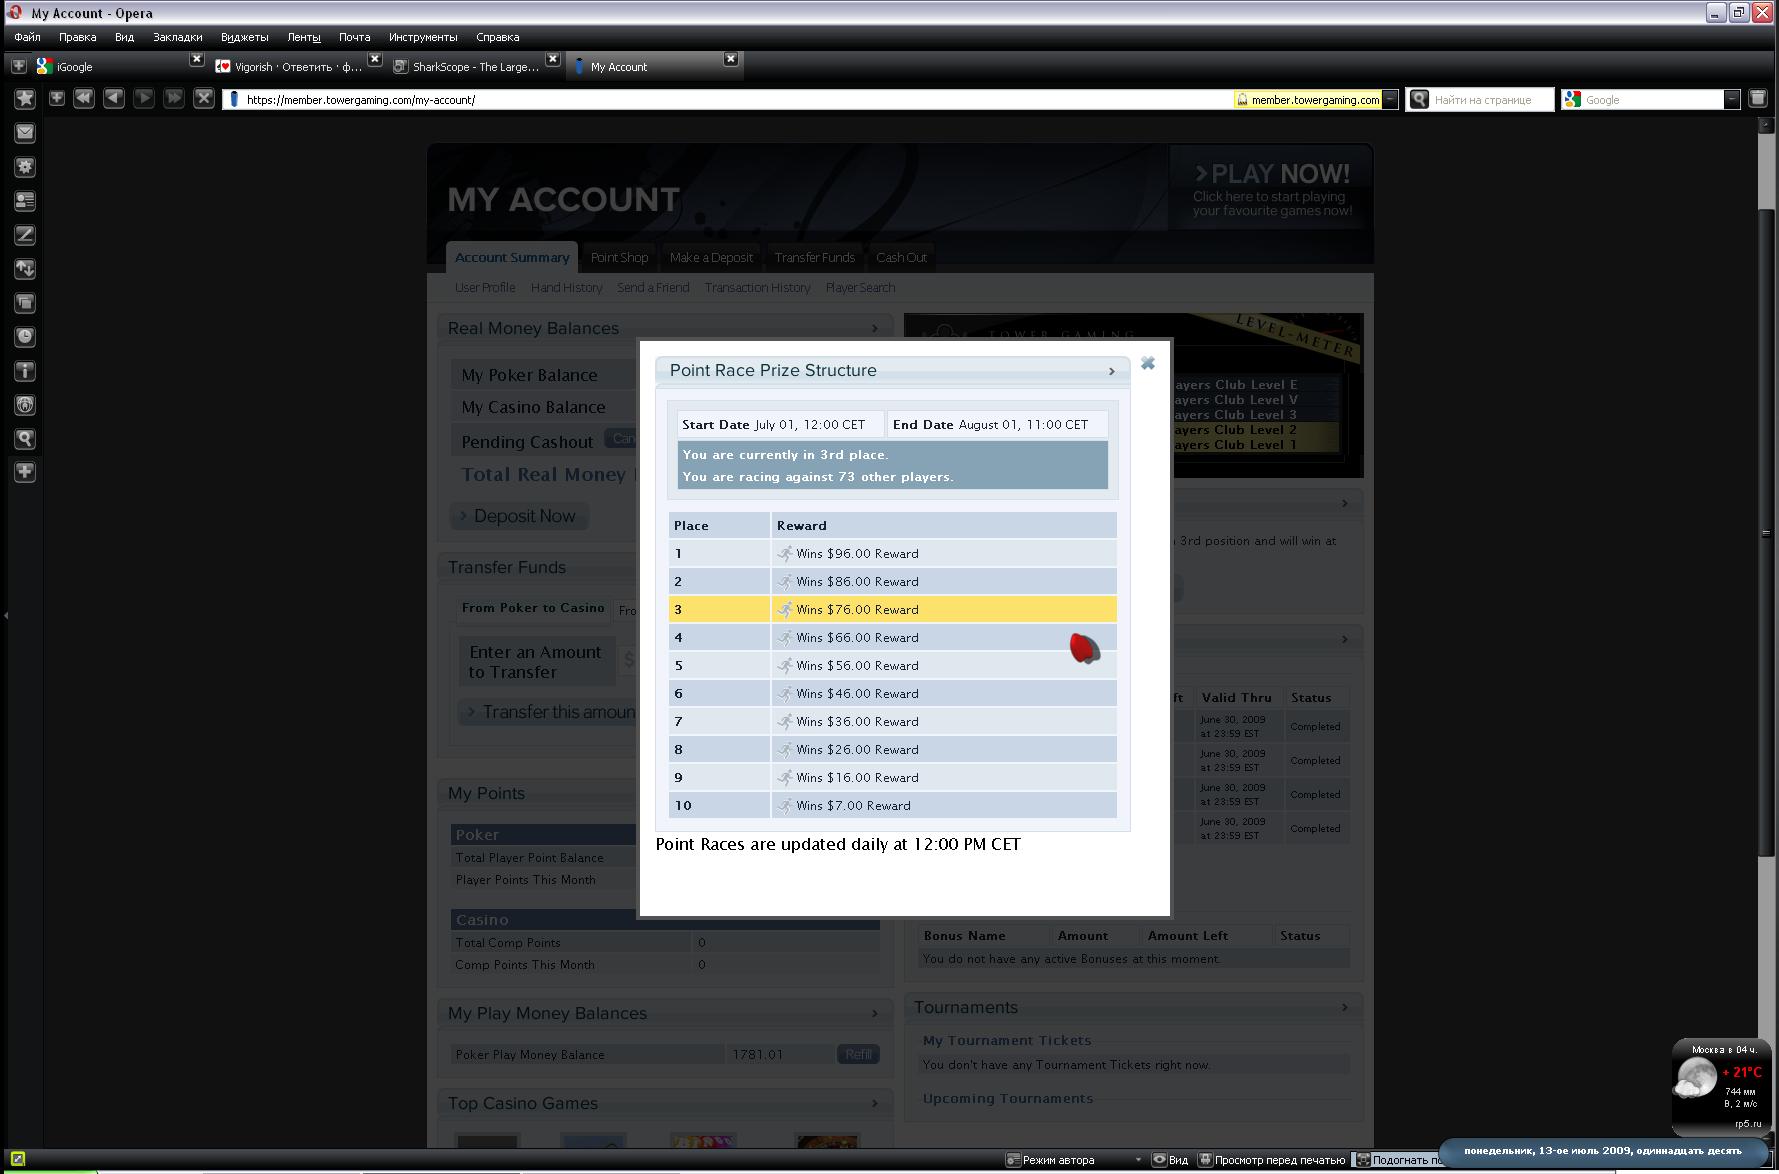Open the Widgets gear panel icon

[x=25, y=167]
